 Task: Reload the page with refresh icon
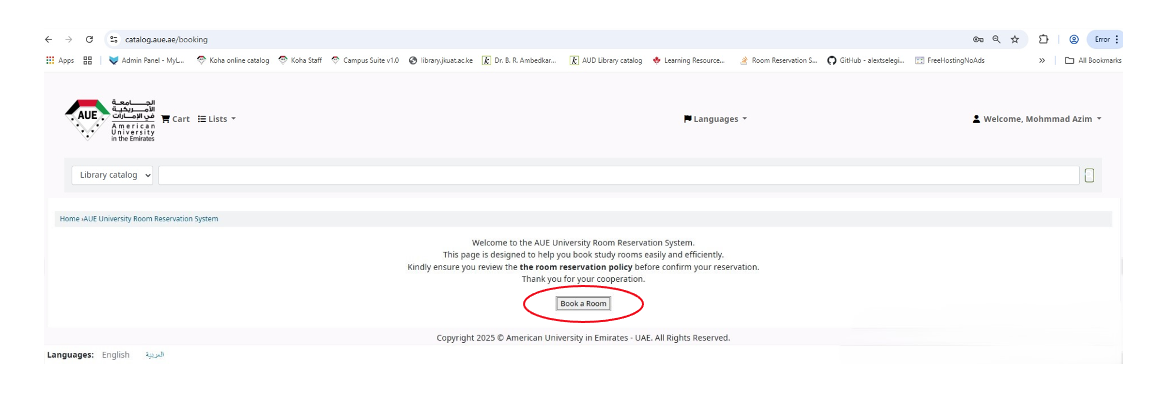coord(89,40)
